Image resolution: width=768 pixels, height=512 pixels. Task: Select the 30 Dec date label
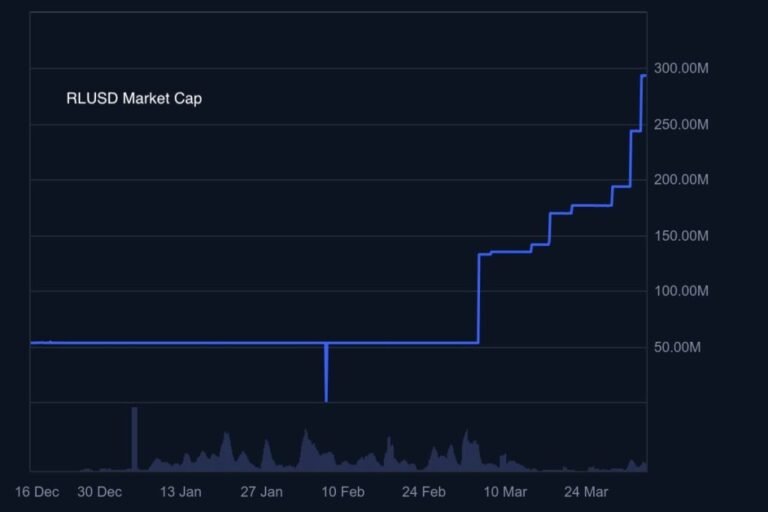99,492
